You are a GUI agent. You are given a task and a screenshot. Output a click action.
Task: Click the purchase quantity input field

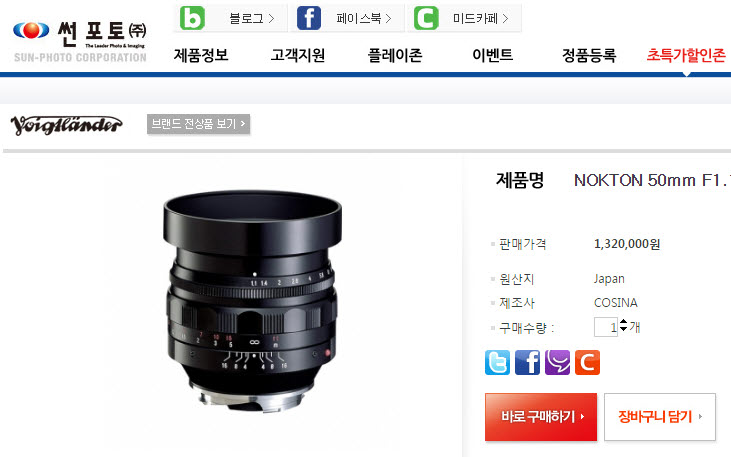click(x=606, y=327)
